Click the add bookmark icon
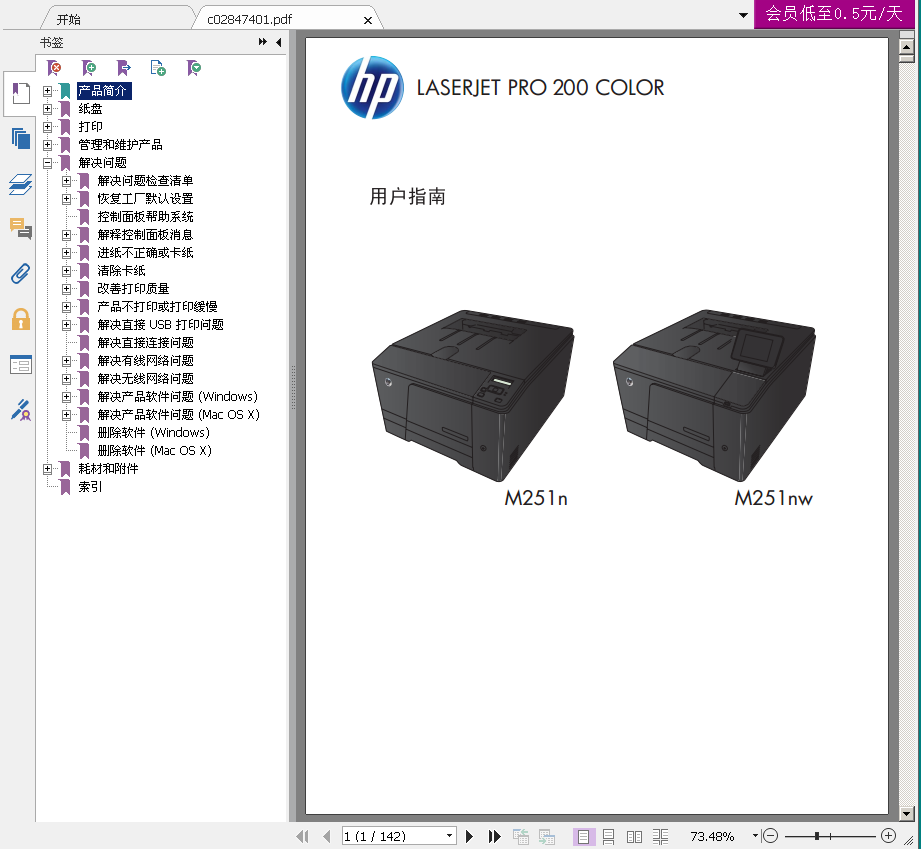The width and height of the screenshot is (921, 849). coord(89,68)
